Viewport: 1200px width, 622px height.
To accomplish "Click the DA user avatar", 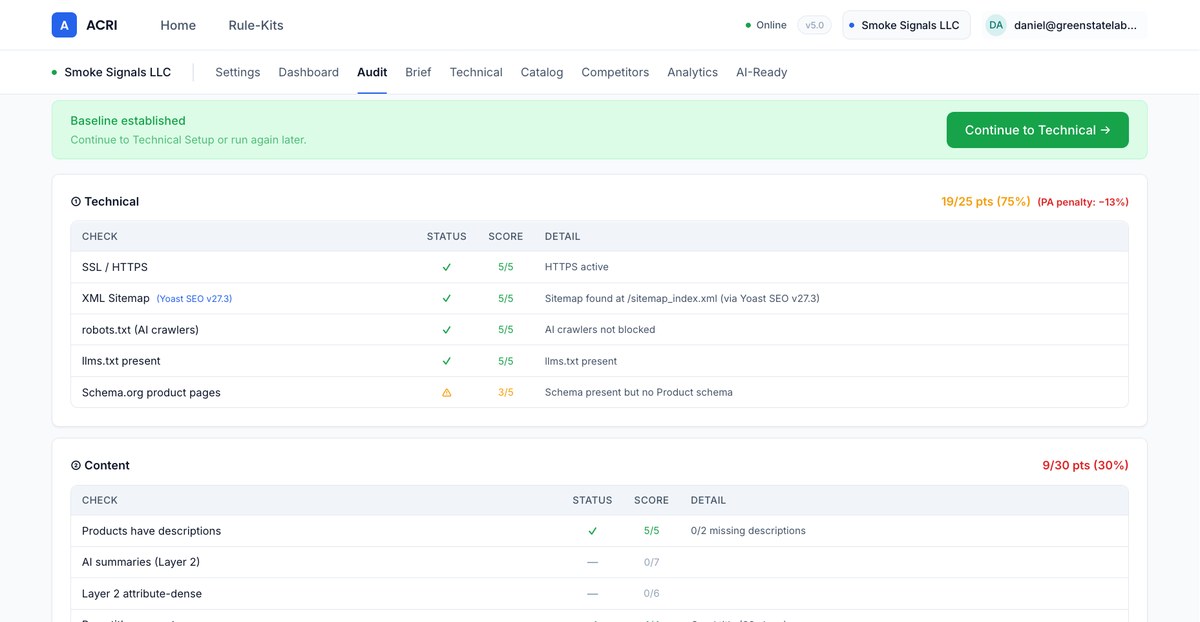I will (996, 25).
